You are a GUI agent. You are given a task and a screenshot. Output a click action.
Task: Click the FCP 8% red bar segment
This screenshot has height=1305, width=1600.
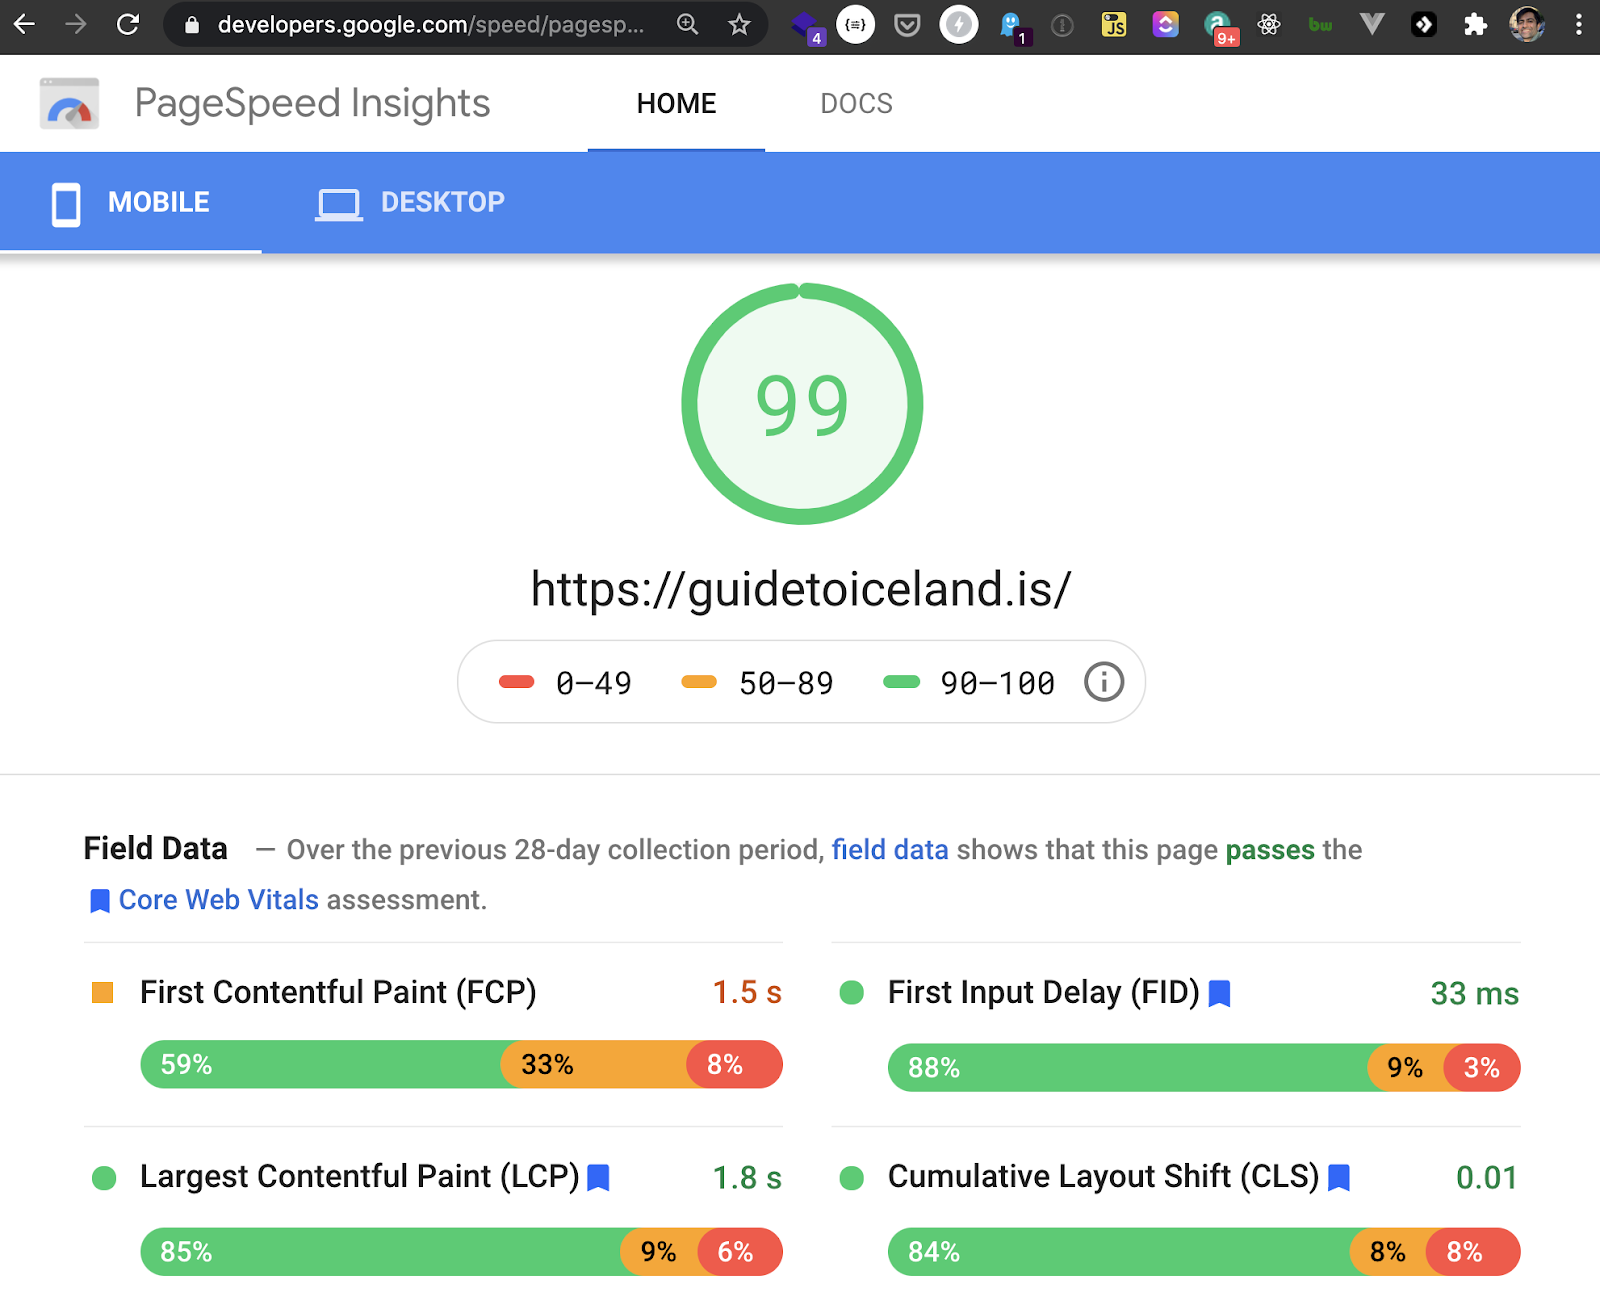pyautogui.click(x=734, y=1064)
